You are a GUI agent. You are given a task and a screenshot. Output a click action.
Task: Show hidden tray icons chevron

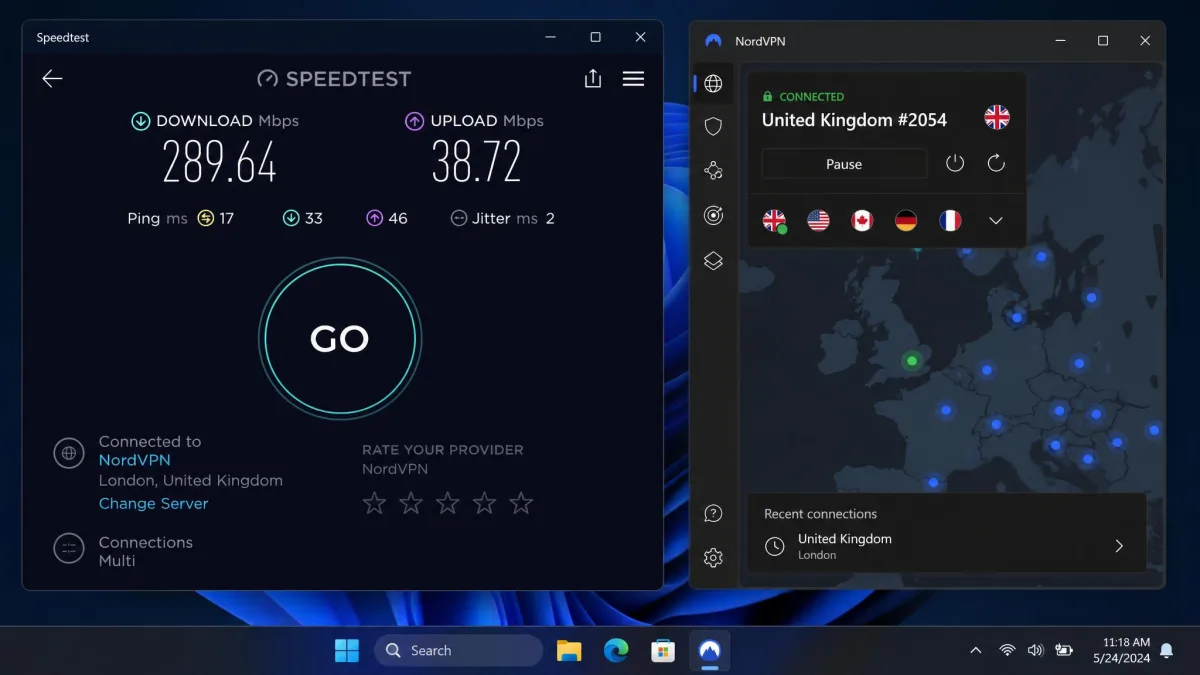point(975,650)
